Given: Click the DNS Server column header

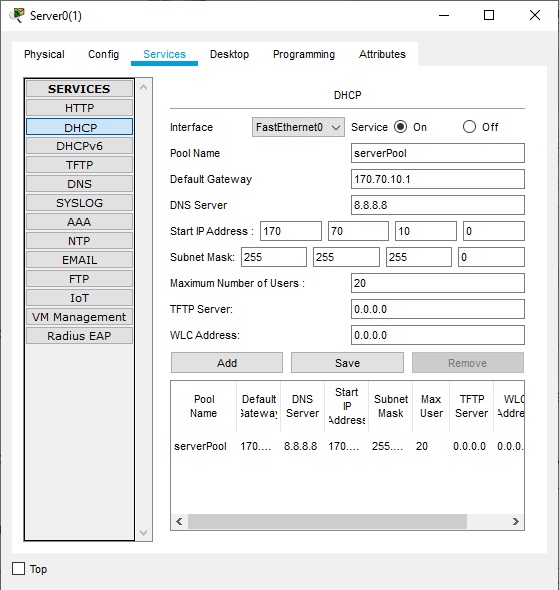Looking at the screenshot, I should tap(302, 406).
